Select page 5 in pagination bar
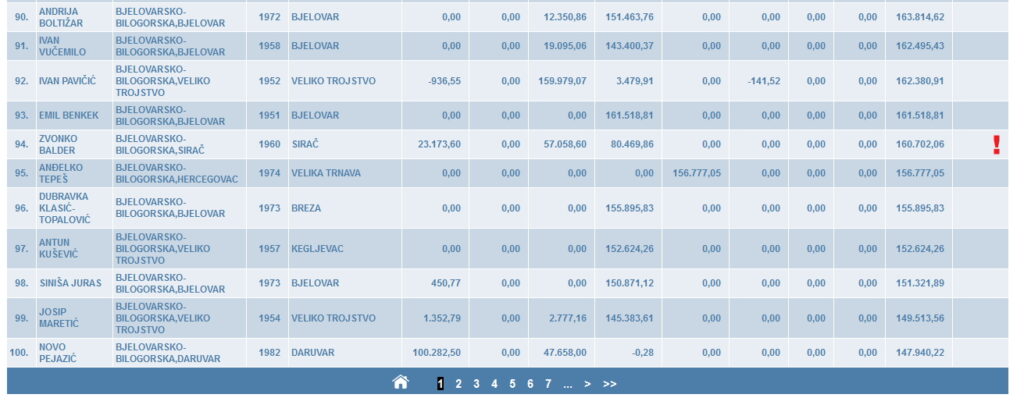 (x=512, y=383)
